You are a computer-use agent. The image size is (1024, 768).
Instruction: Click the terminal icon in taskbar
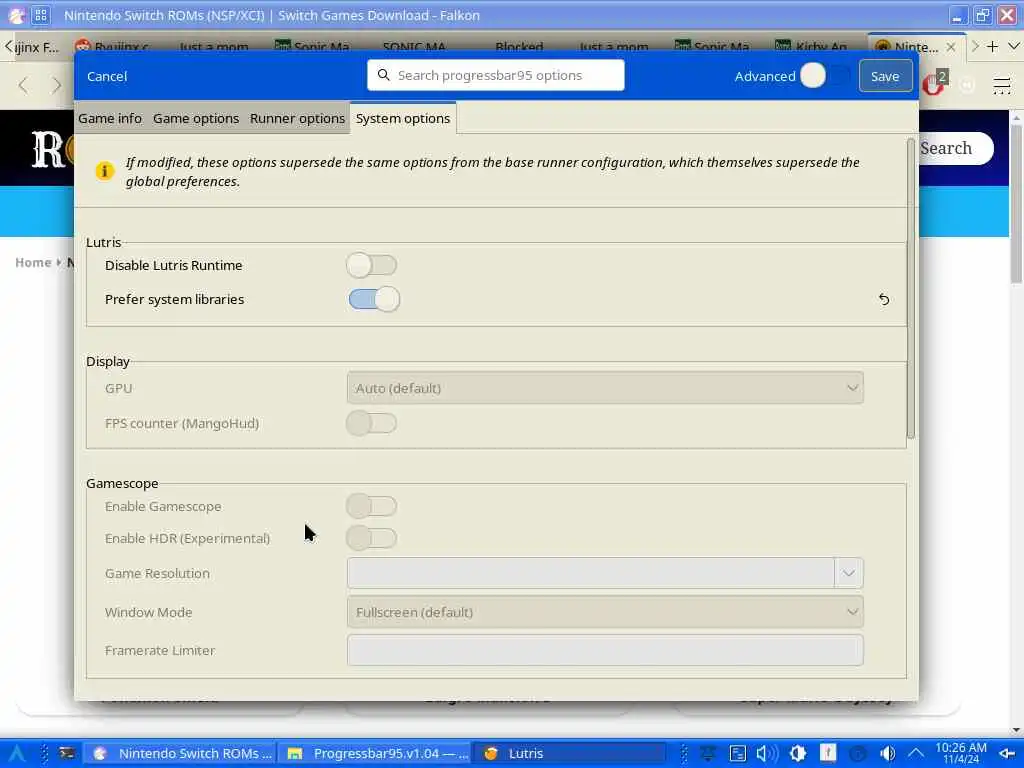click(67, 754)
